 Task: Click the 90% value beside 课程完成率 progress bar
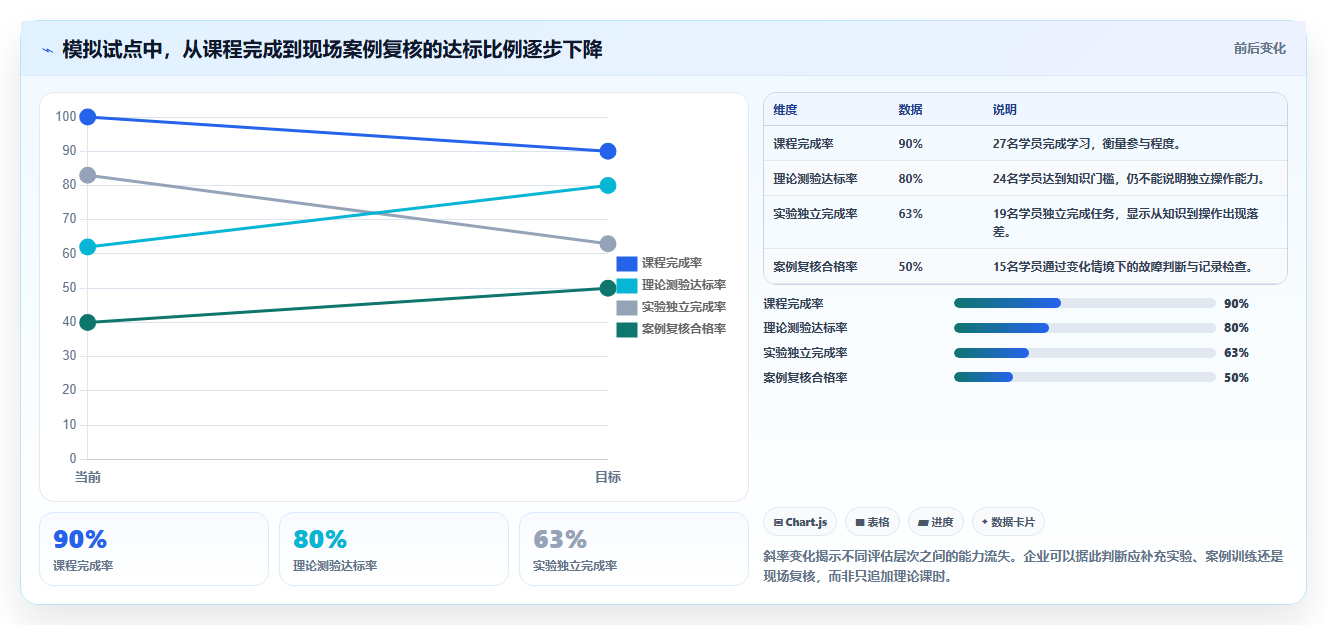1236,304
